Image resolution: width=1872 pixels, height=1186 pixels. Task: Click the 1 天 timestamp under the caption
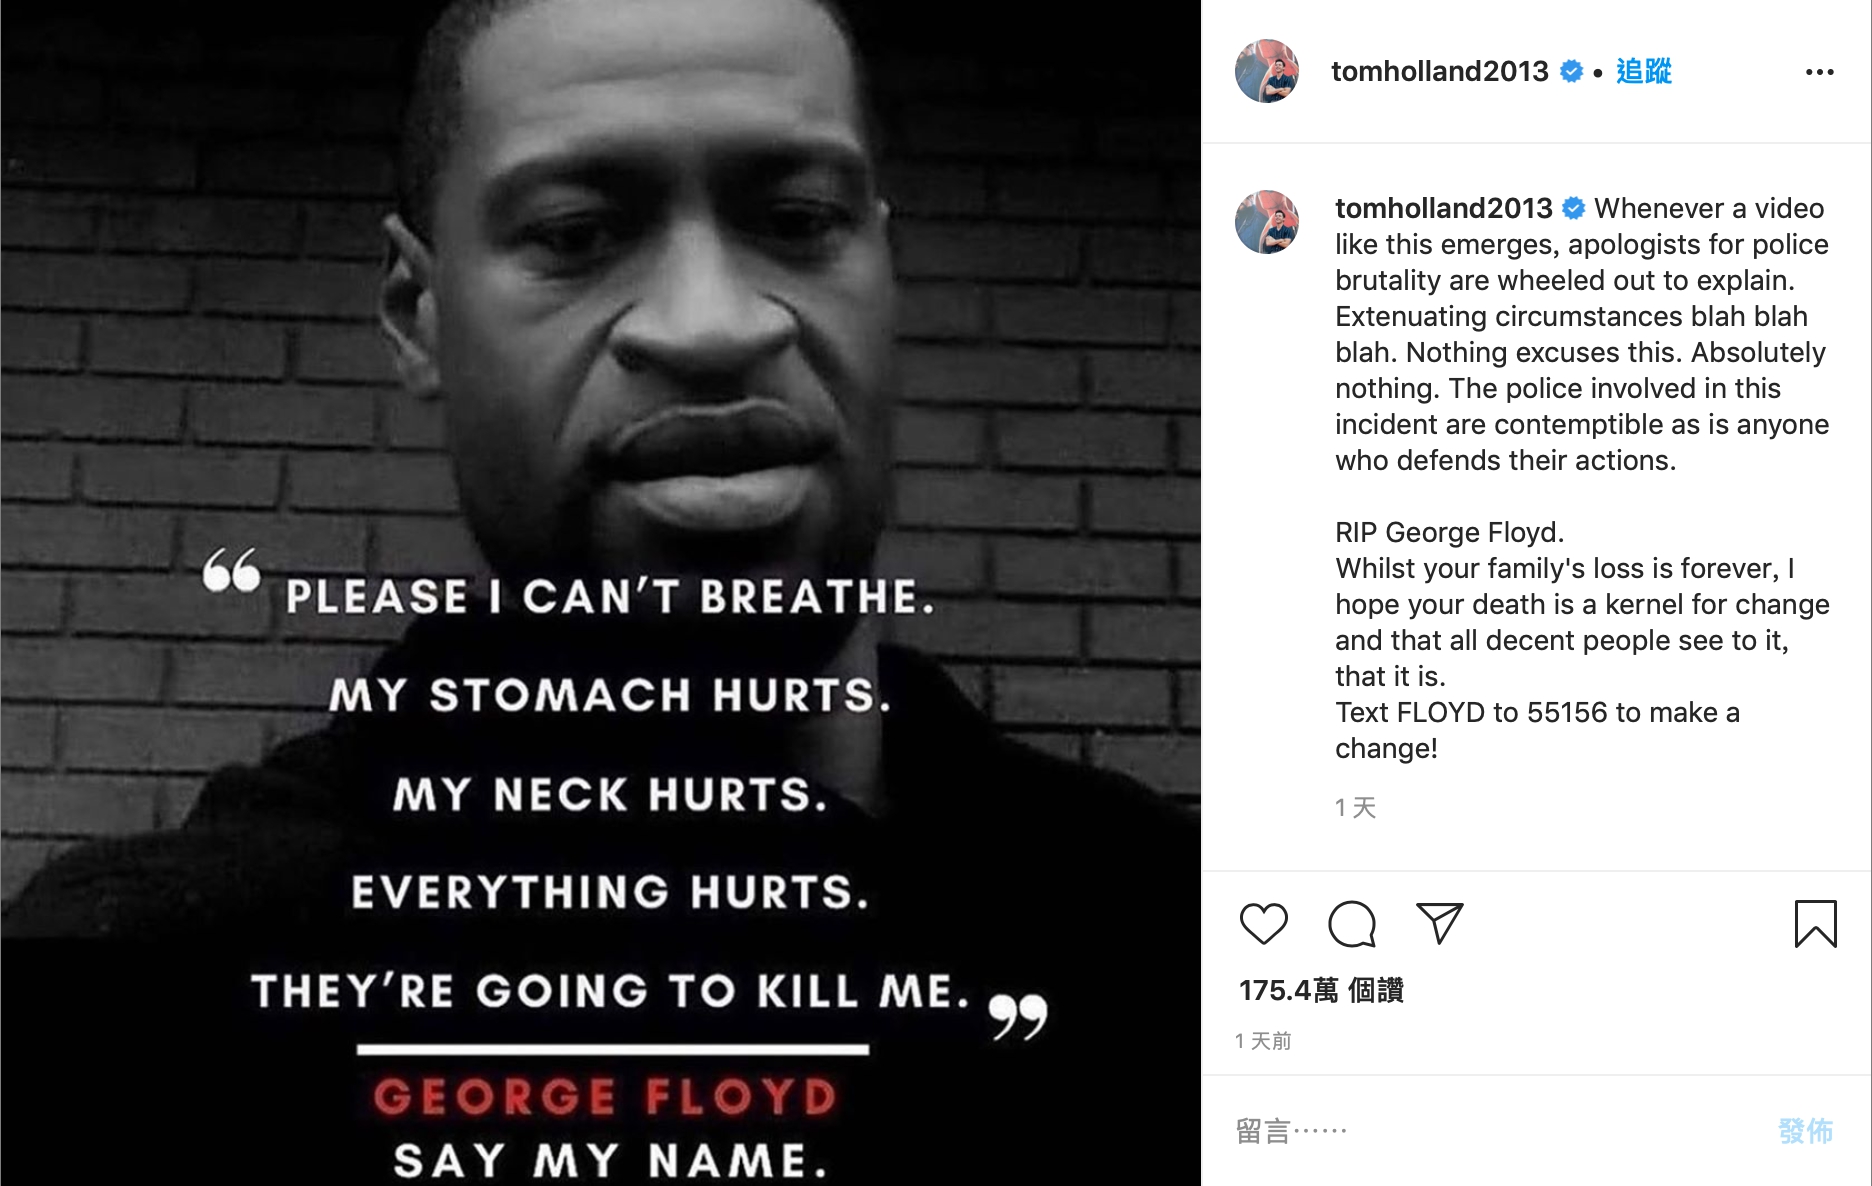(1355, 808)
